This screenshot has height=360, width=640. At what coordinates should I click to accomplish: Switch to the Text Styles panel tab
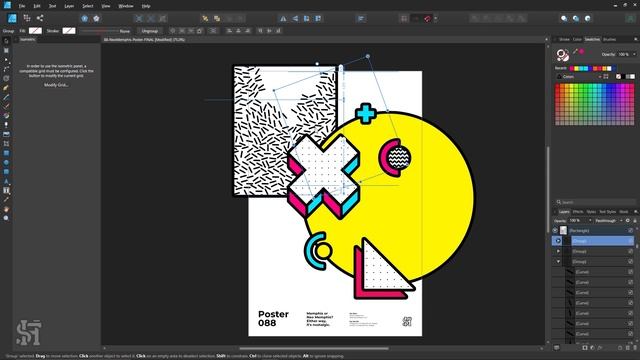(x=607, y=212)
